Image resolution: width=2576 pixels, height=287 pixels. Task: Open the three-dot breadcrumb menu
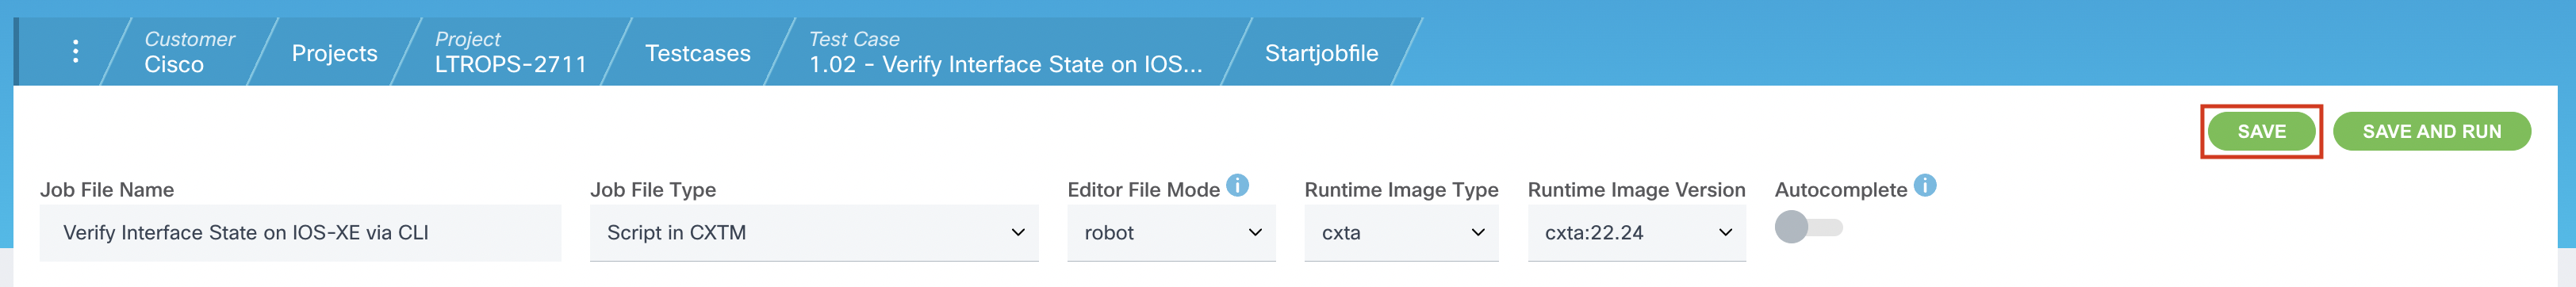pos(75,52)
